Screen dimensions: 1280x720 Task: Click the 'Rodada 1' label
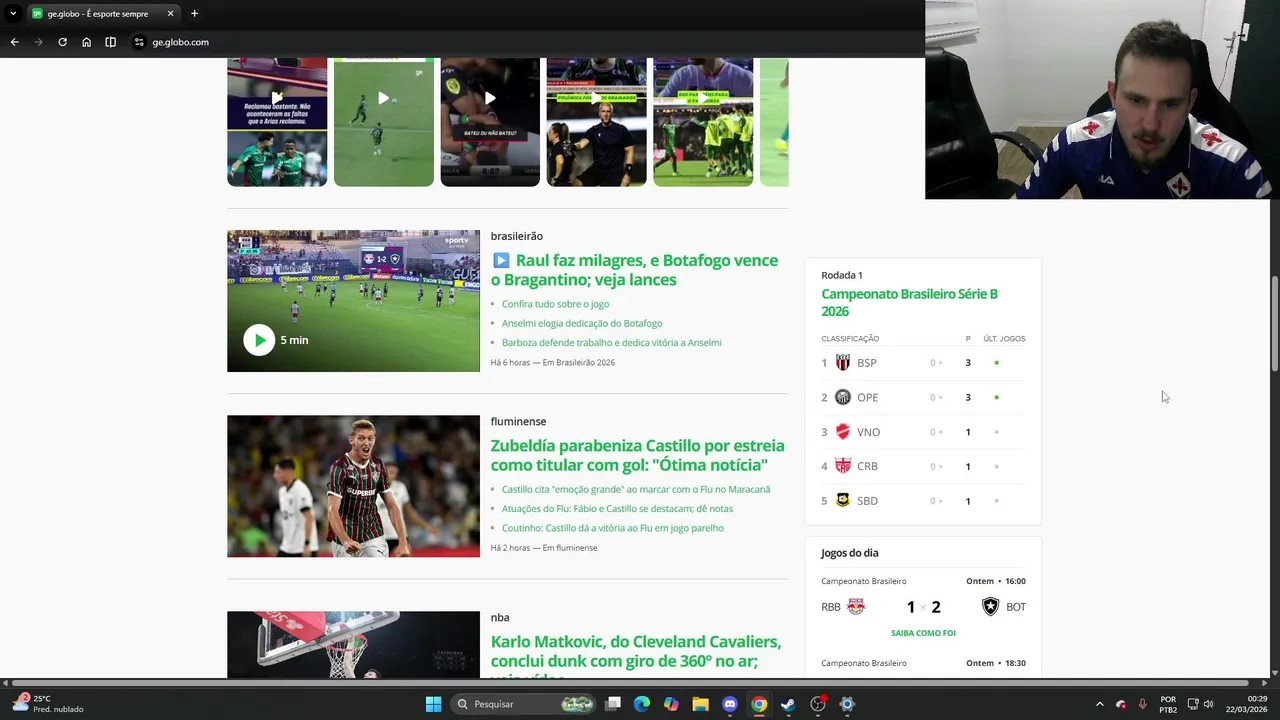coord(842,275)
